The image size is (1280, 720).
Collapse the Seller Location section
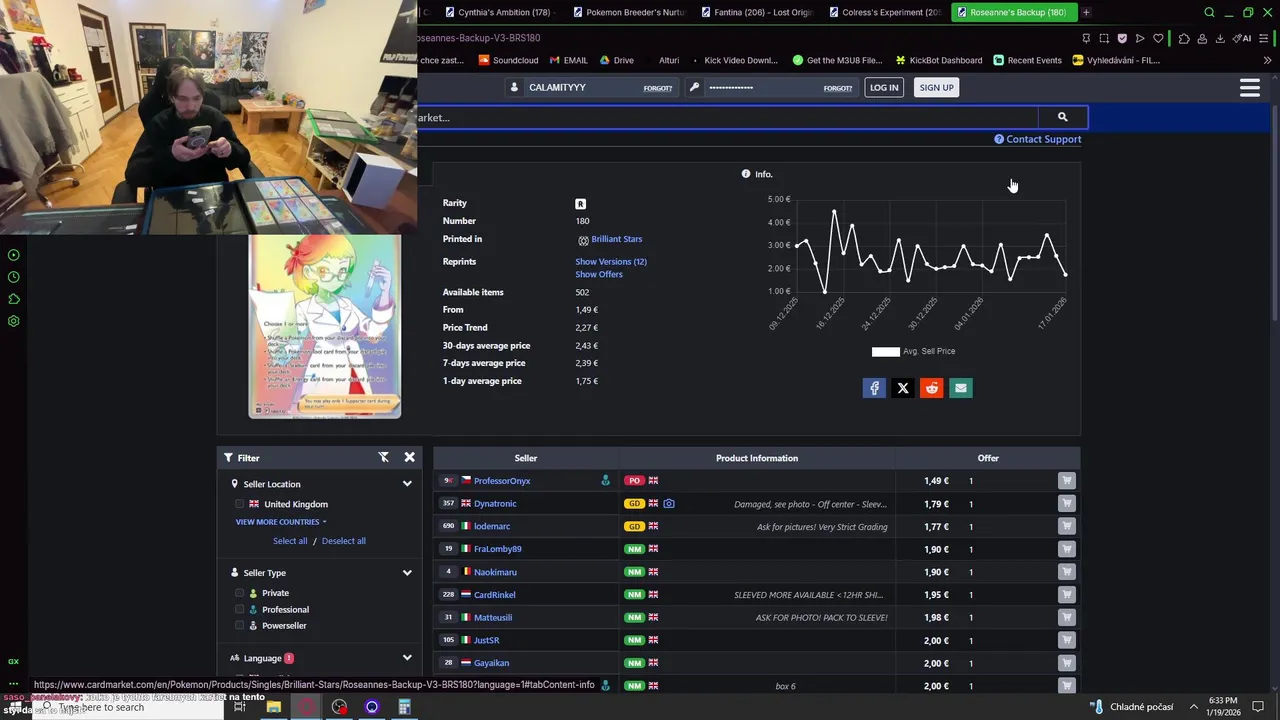click(407, 484)
